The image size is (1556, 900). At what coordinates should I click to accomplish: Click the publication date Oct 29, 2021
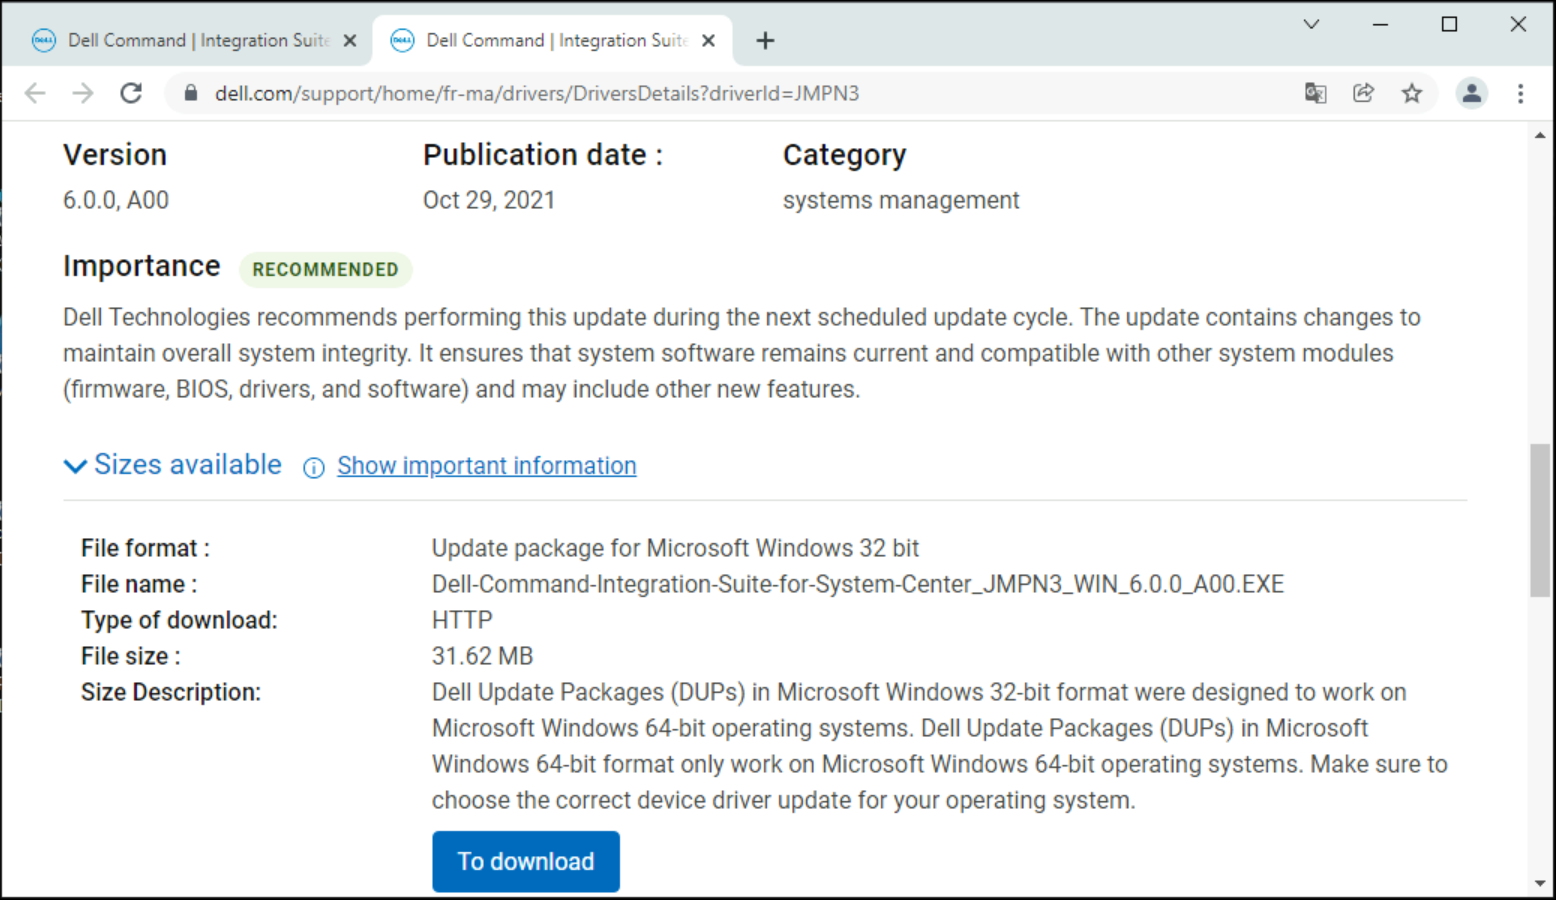coord(489,200)
